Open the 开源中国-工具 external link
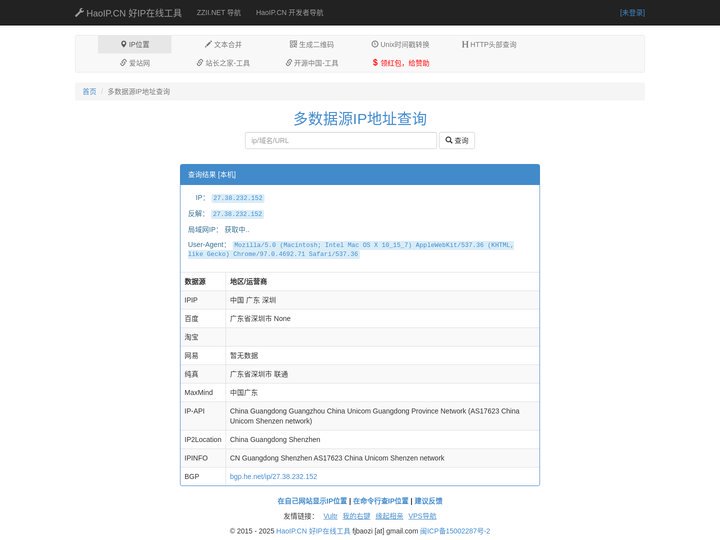This screenshot has height=540, width=720. point(312,63)
